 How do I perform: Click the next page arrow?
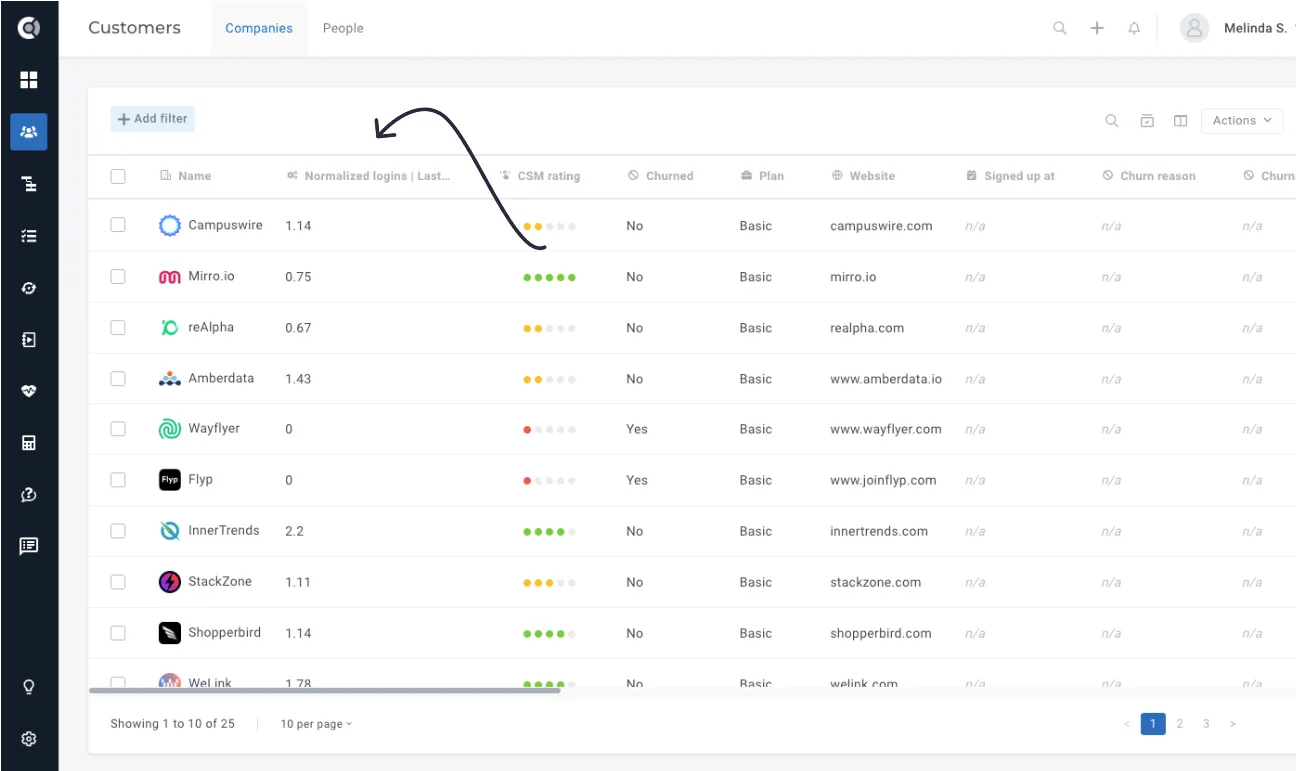pyautogui.click(x=1232, y=724)
